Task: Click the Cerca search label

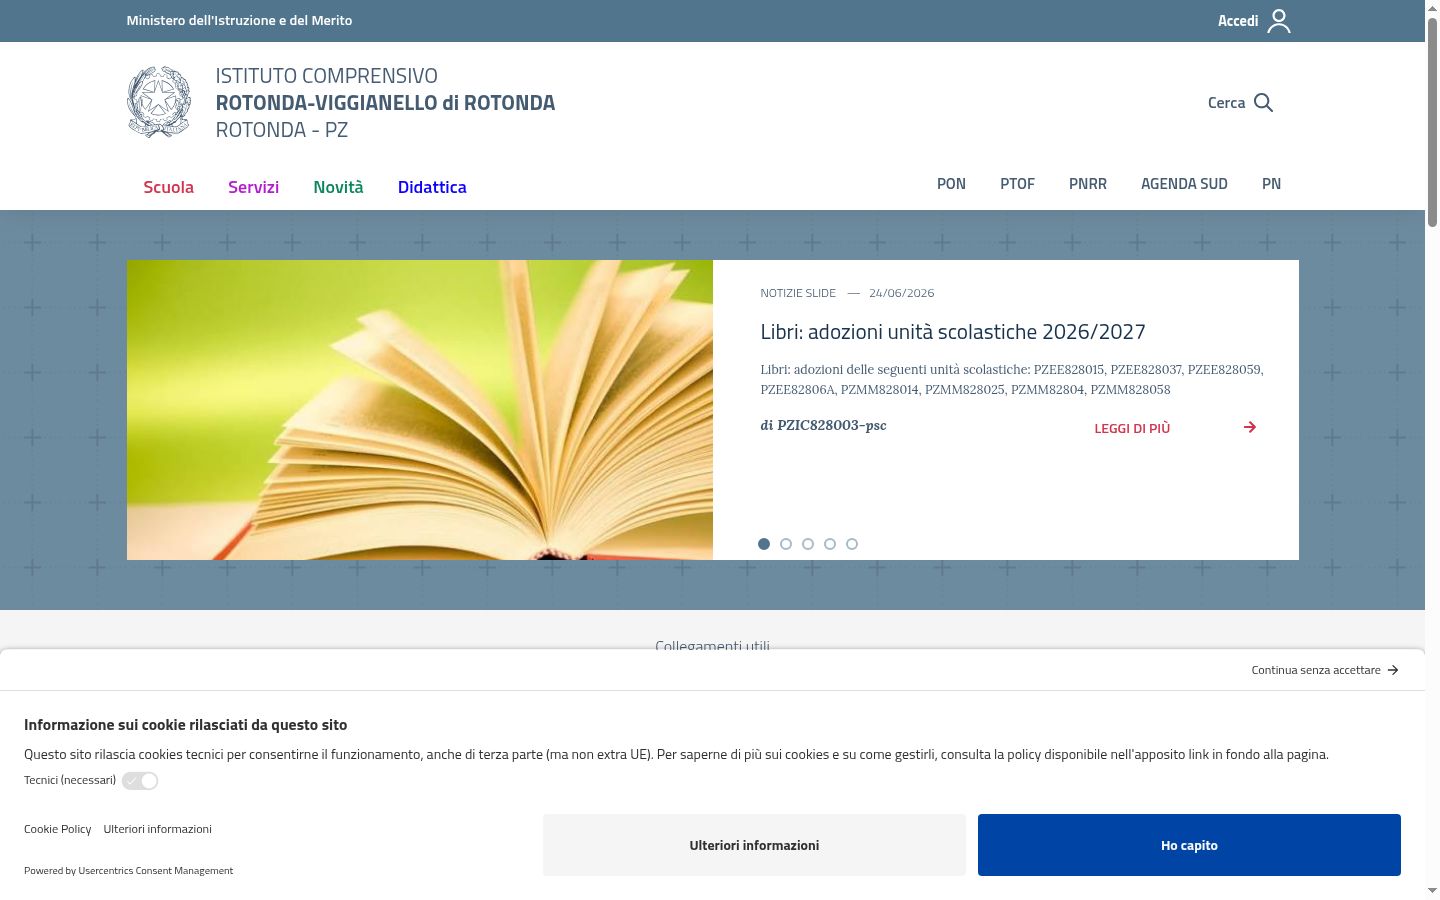Action: click(x=1226, y=103)
